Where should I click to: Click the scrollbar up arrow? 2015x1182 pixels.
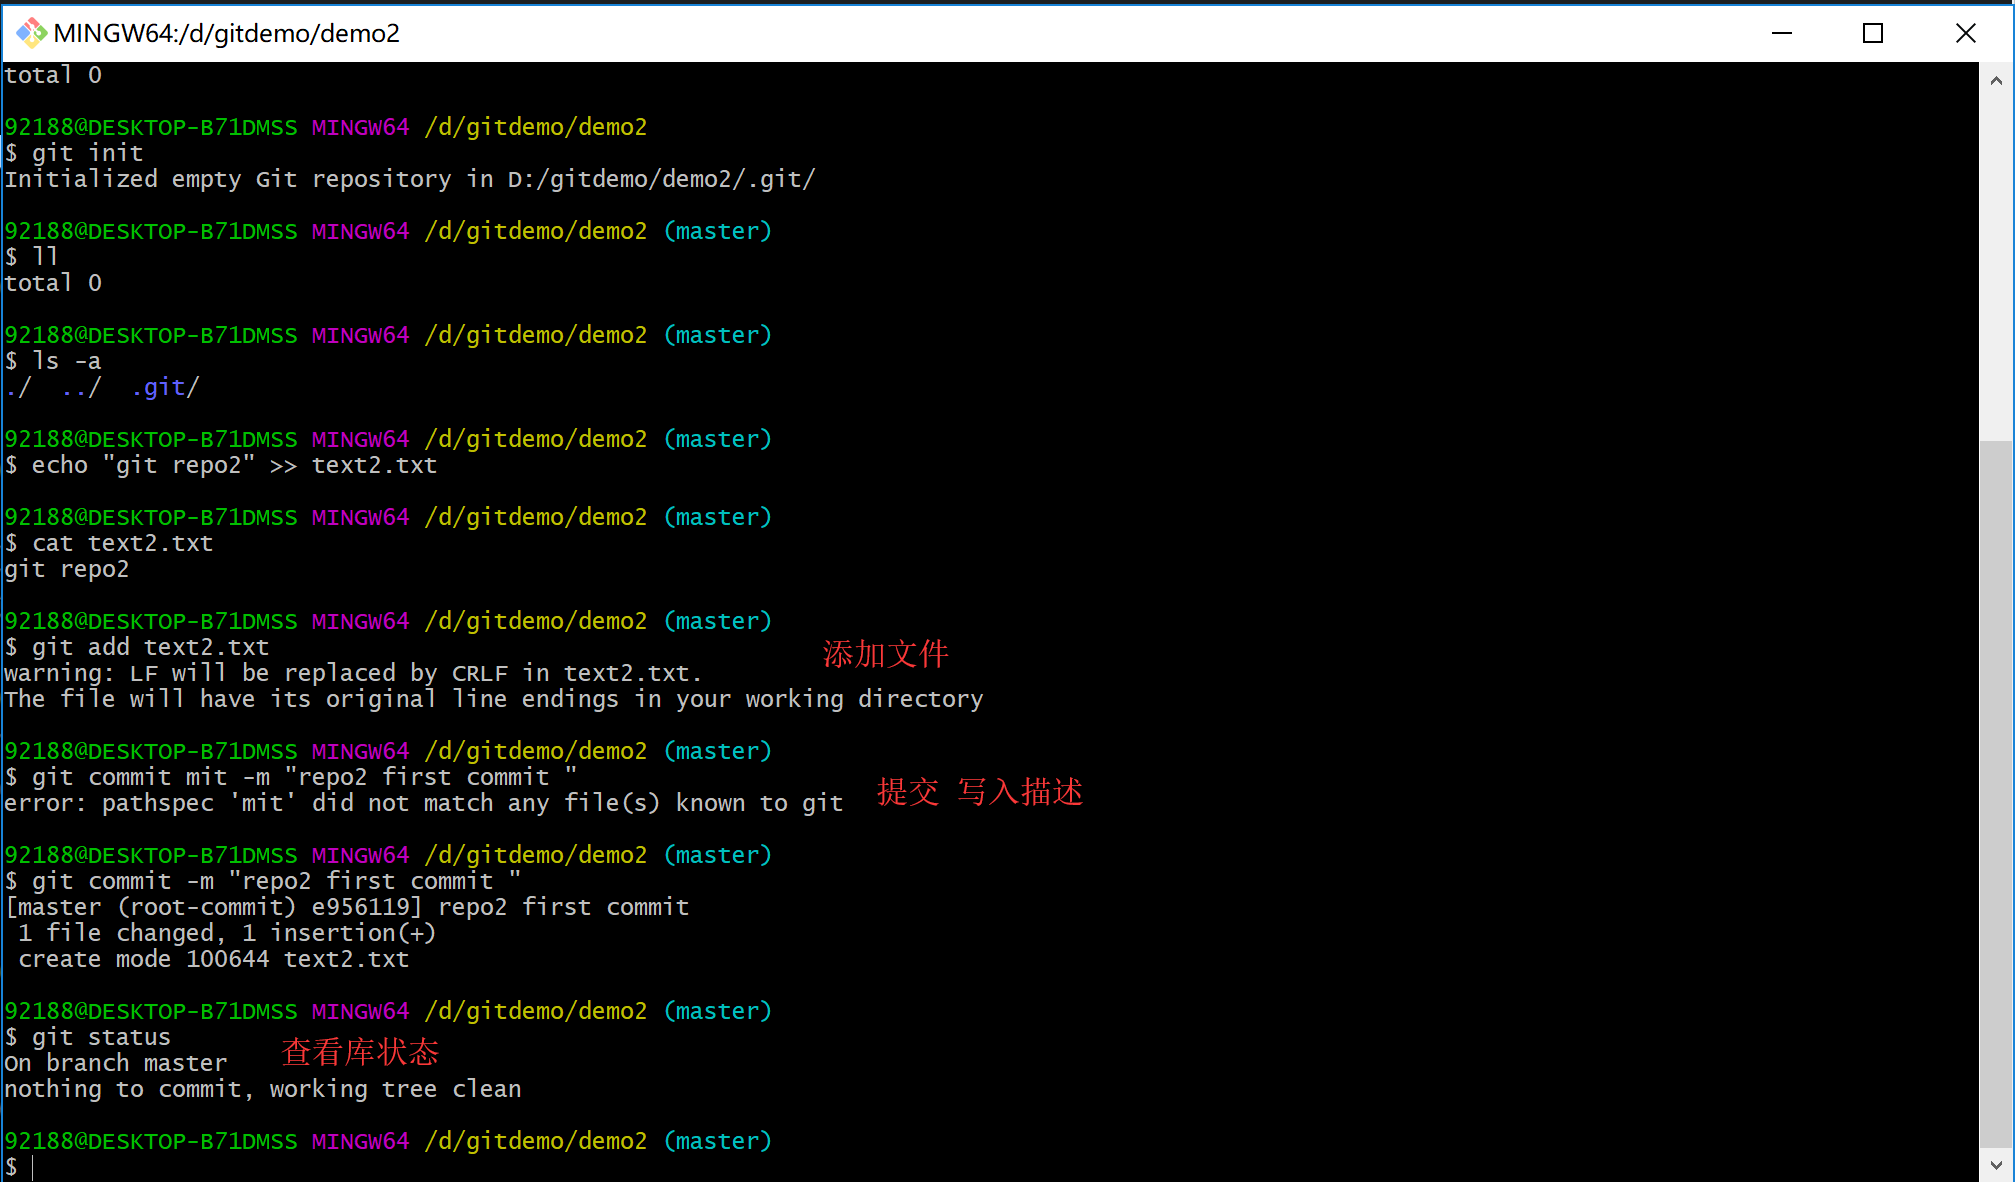pyautogui.click(x=1996, y=81)
